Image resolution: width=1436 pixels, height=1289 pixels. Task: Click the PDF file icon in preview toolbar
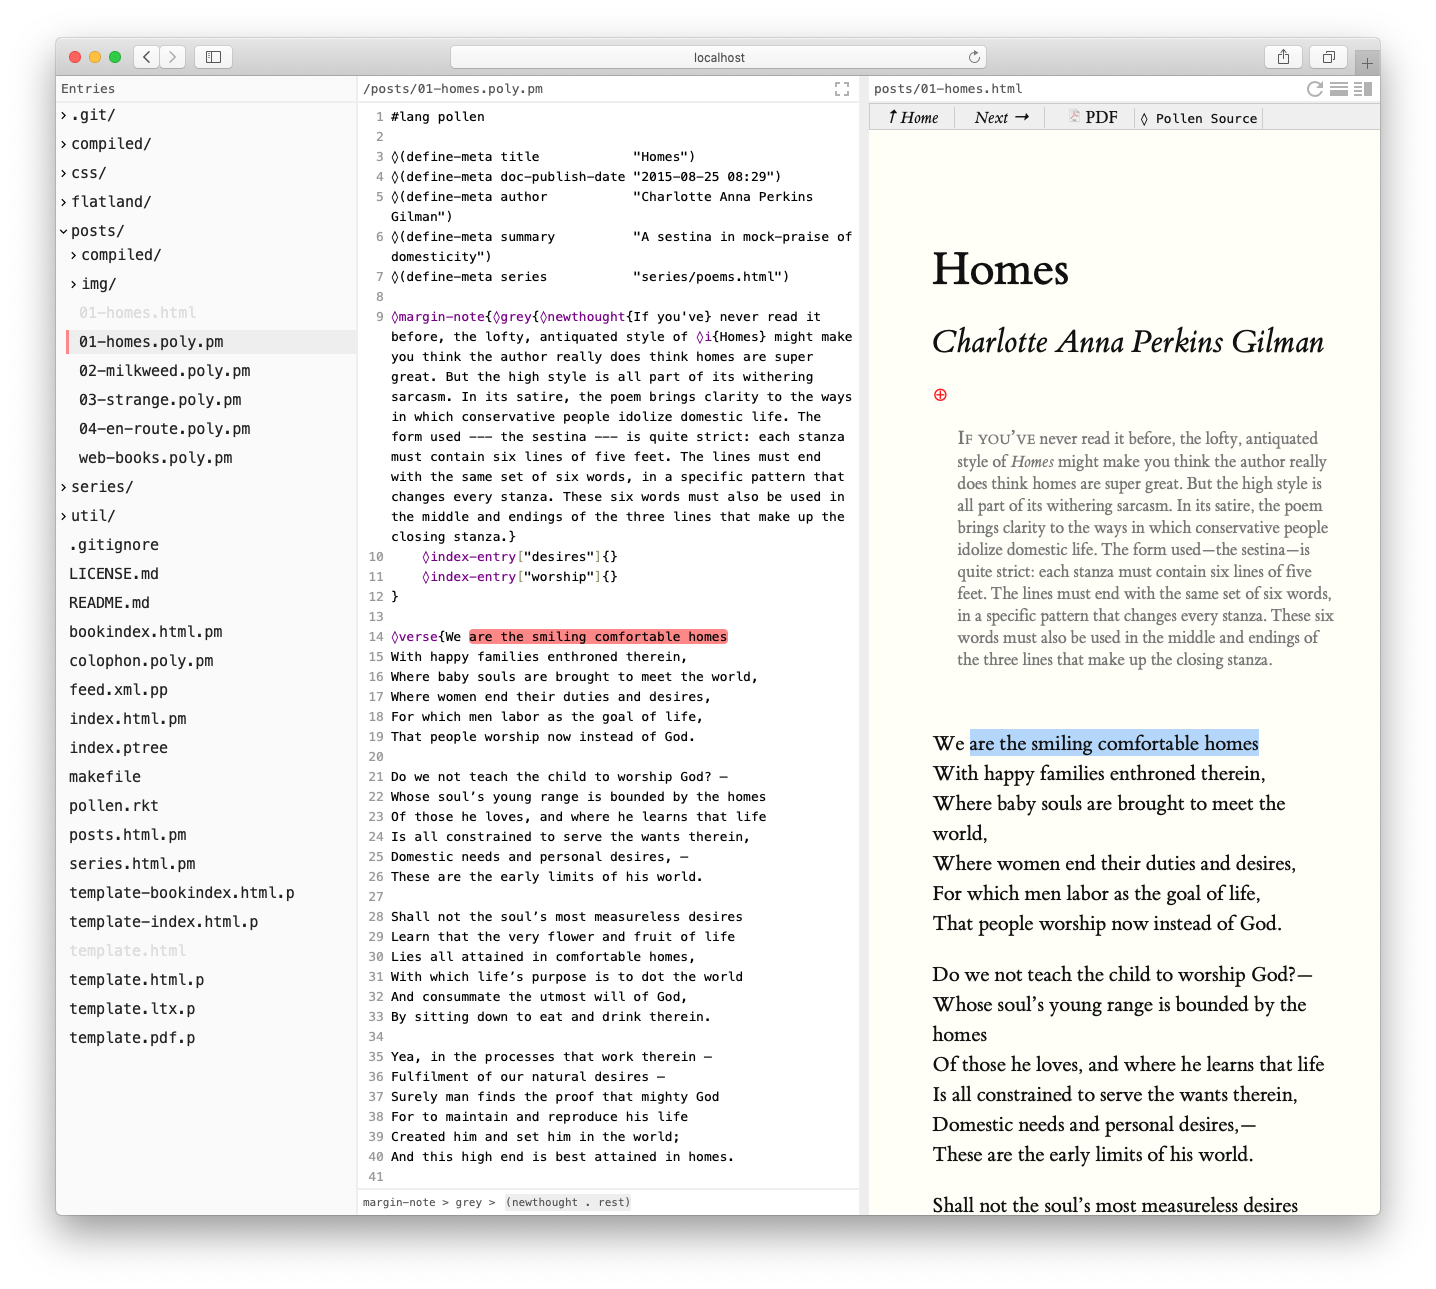(x=1074, y=117)
